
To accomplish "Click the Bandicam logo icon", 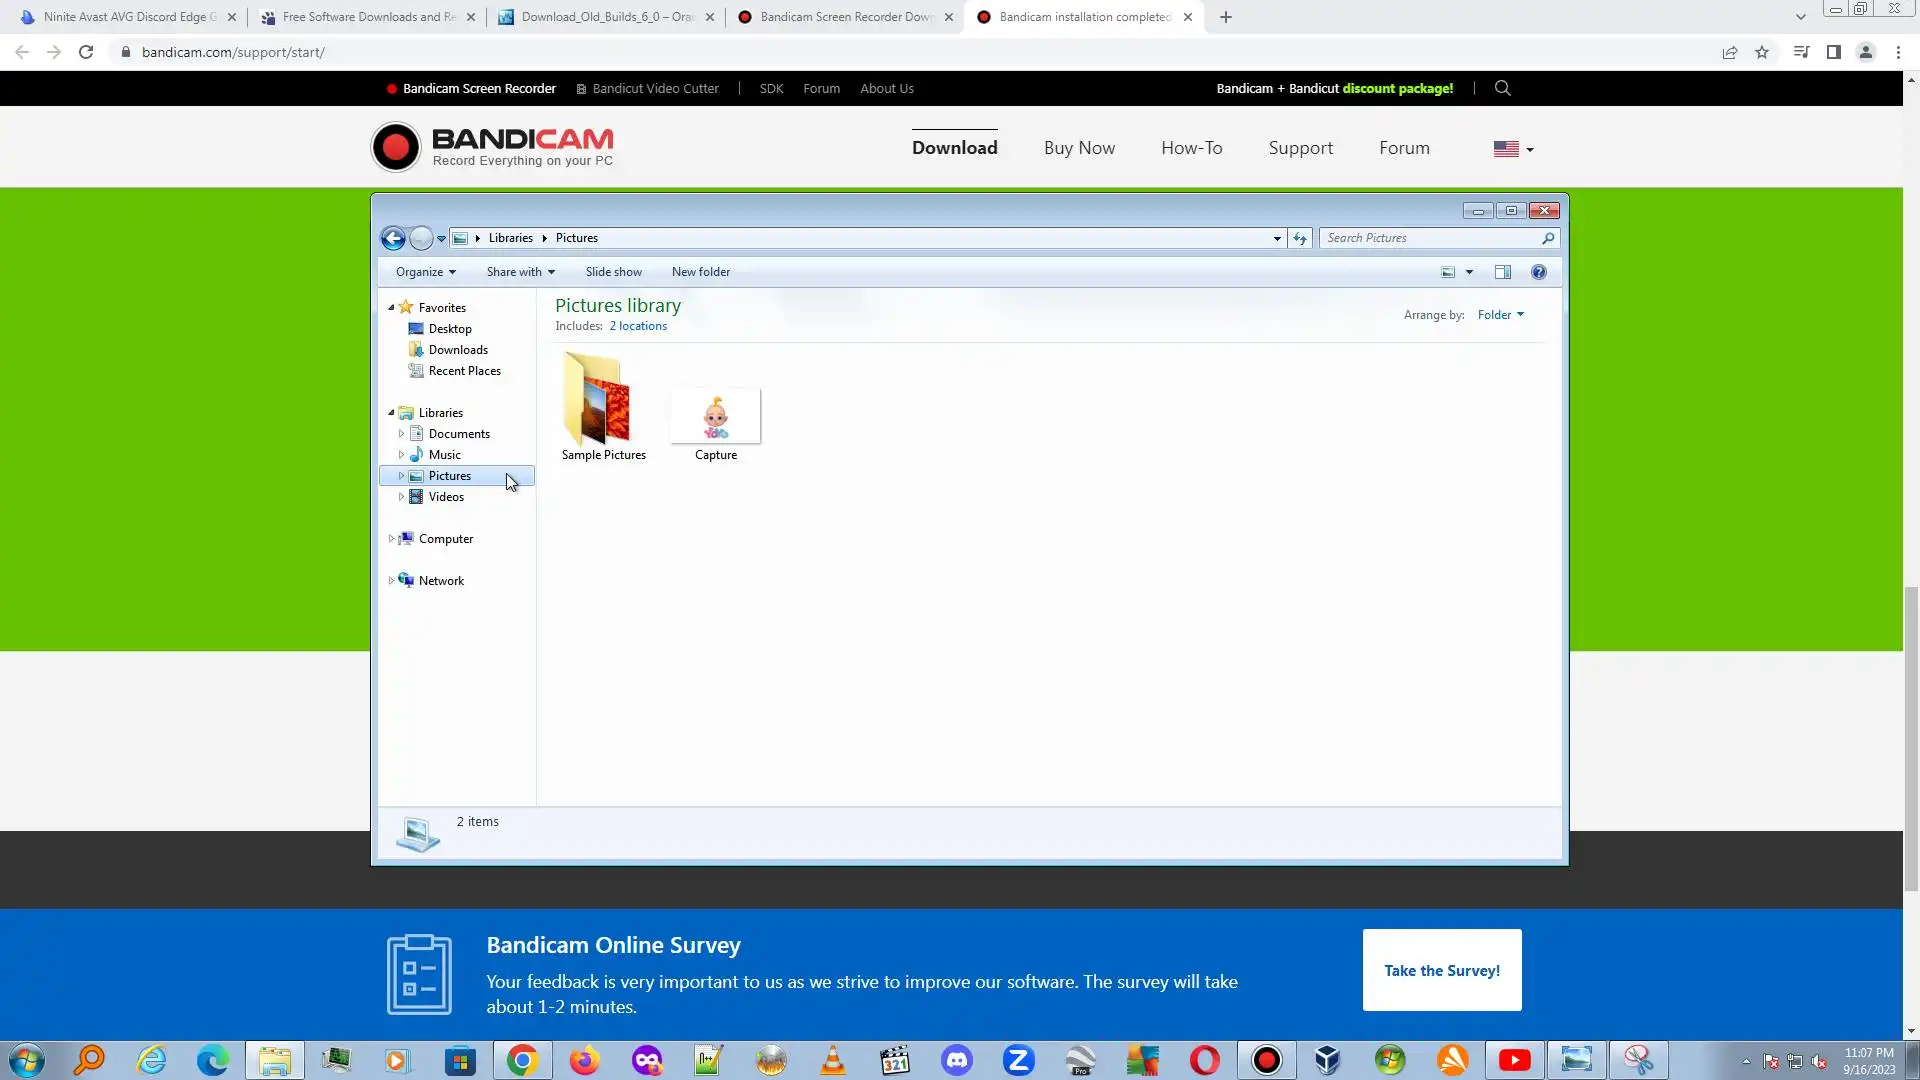I will pos(396,147).
